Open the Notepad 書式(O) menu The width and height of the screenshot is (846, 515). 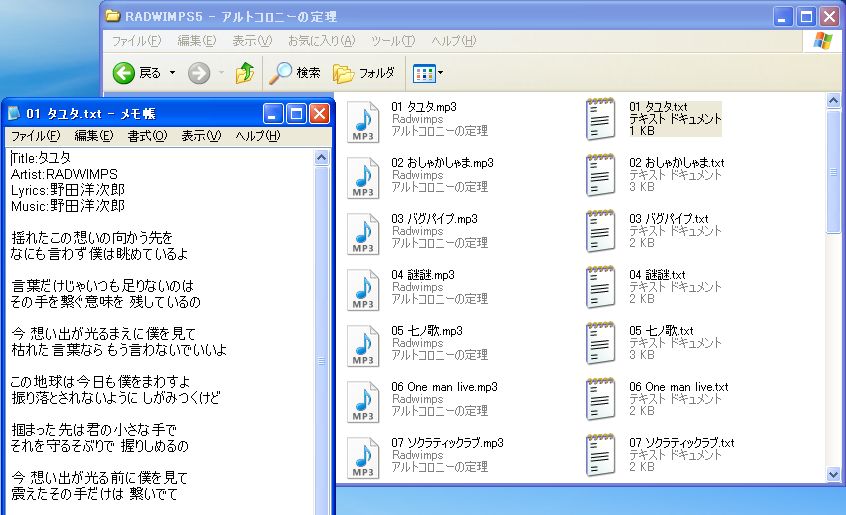tap(147, 136)
